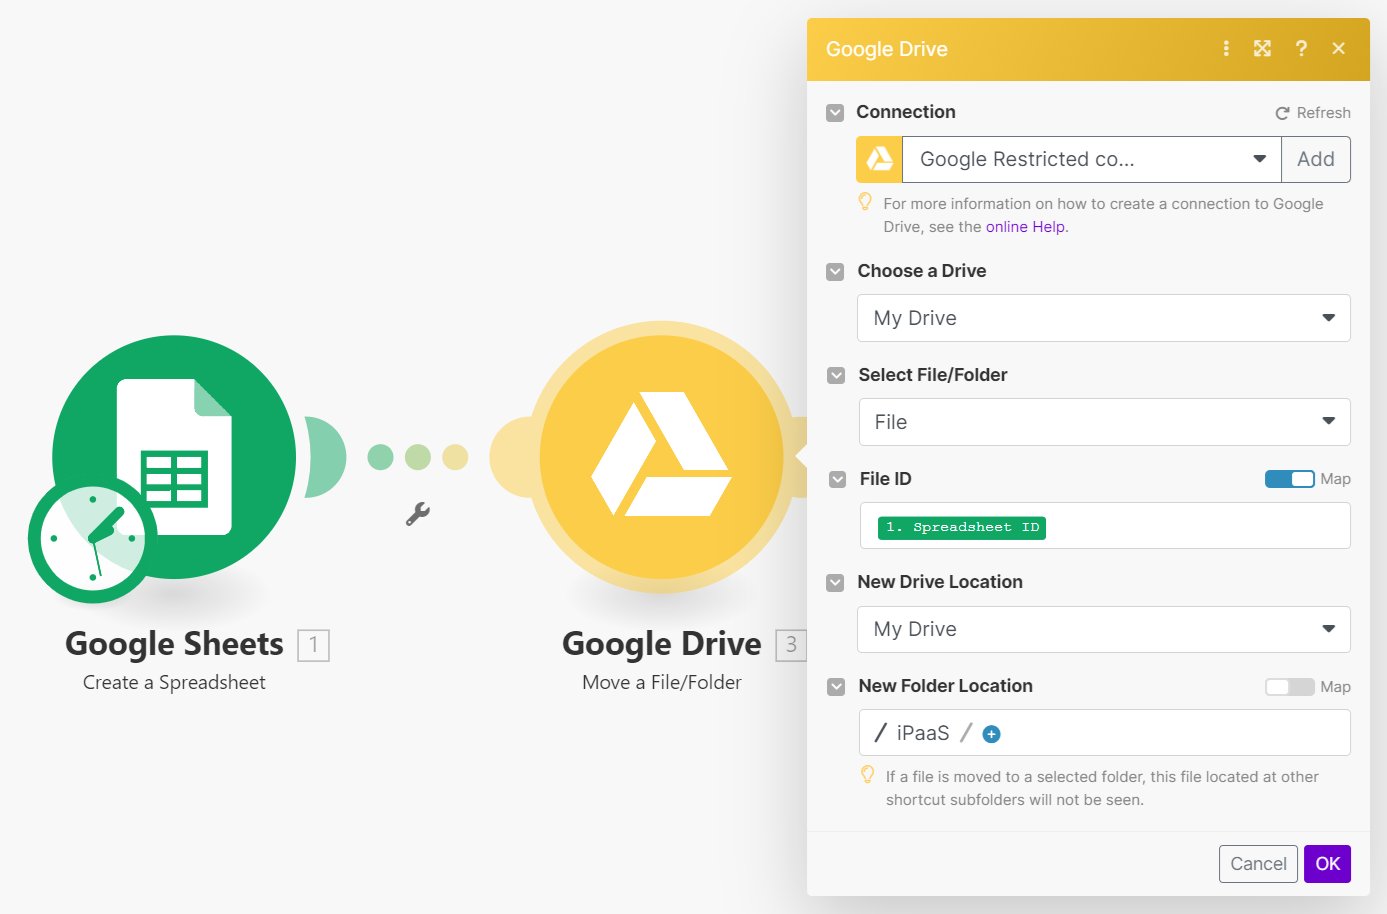
Task: Click the module number 3 badge
Action: [x=791, y=645]
